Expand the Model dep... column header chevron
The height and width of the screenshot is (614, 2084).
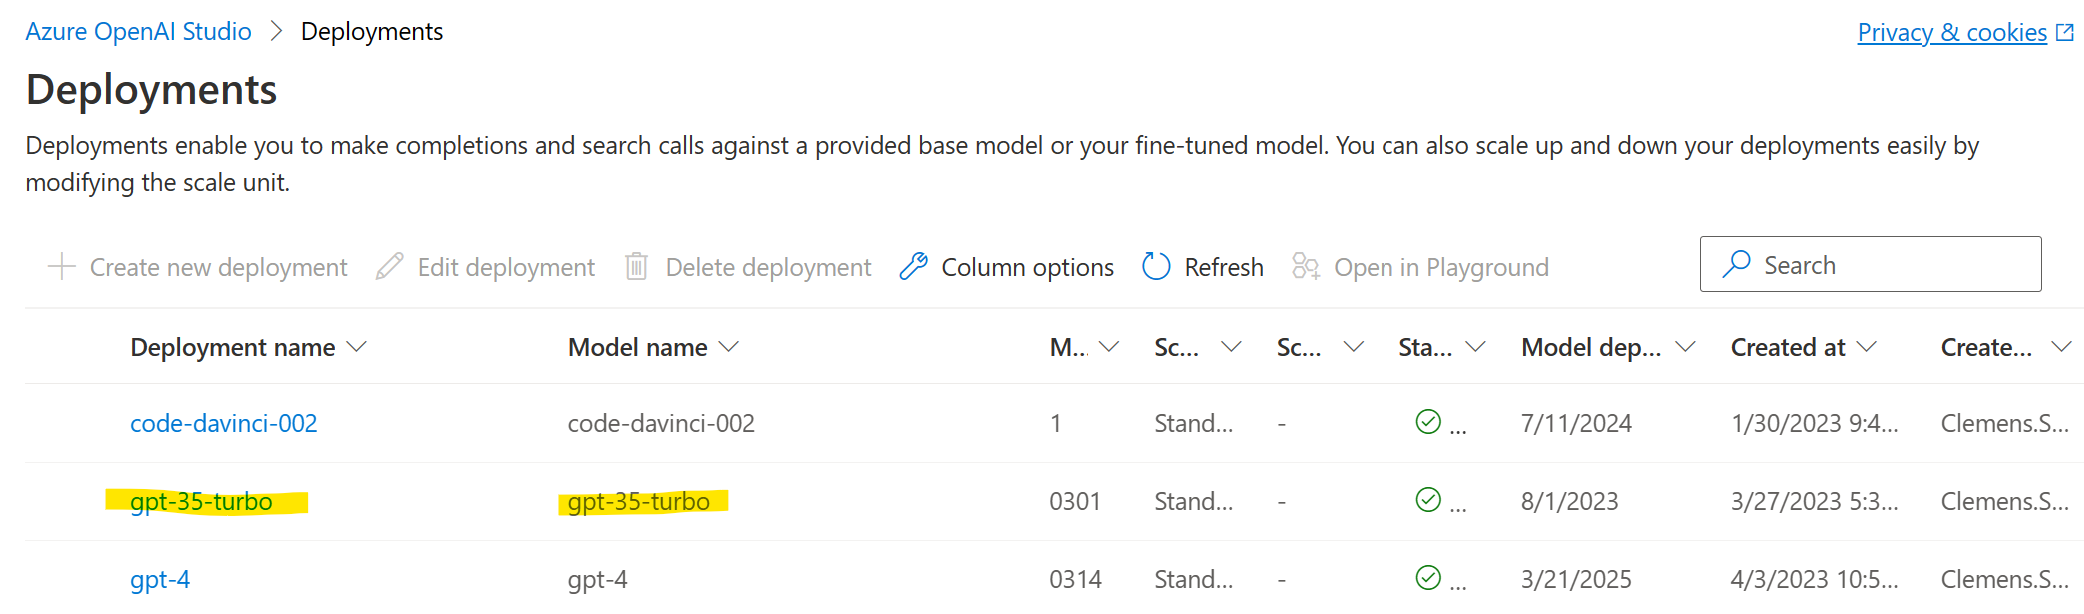(1686, 347)
